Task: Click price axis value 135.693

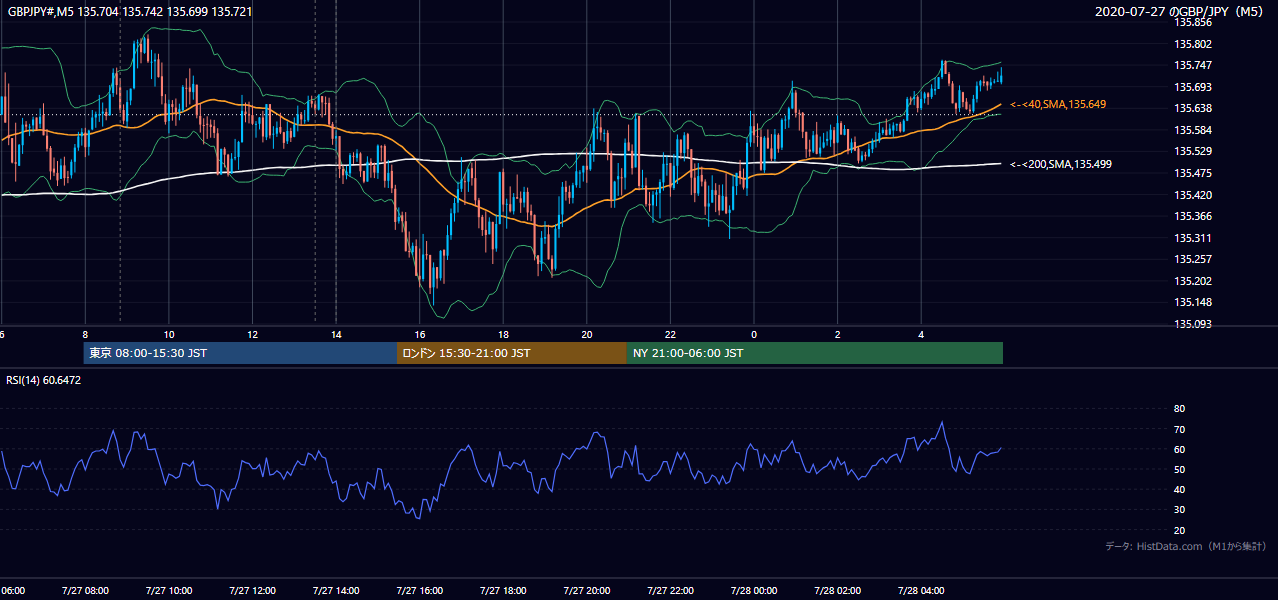Action: (x=1193, y=87)
